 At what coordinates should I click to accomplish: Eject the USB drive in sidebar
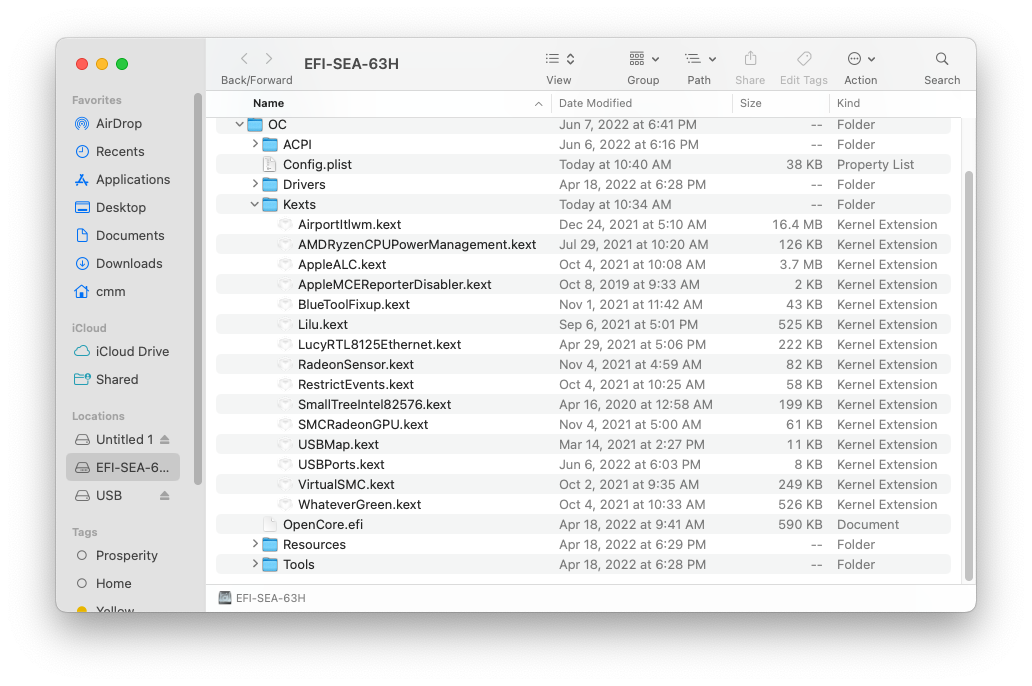pos(165,496)
